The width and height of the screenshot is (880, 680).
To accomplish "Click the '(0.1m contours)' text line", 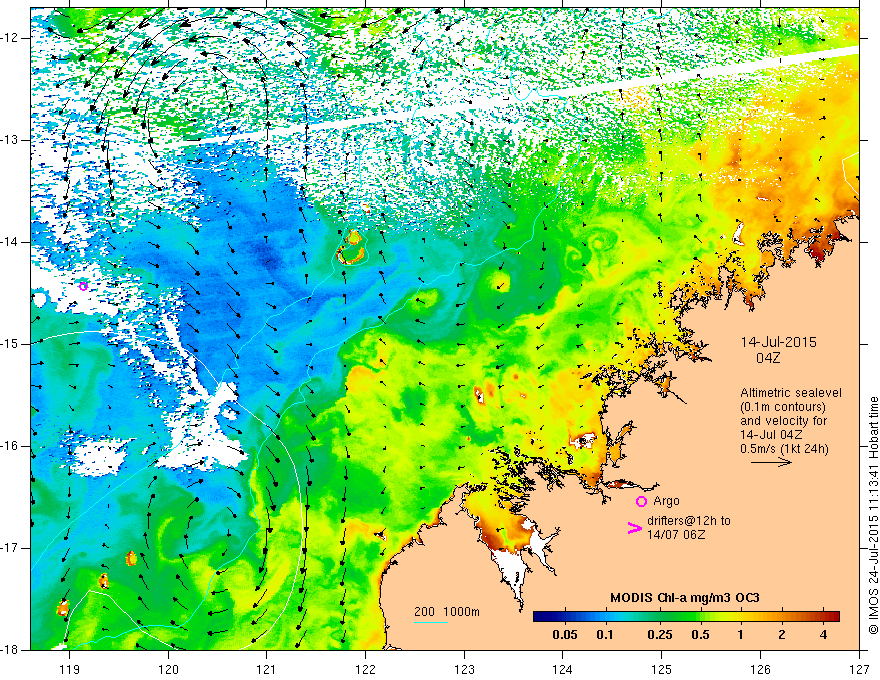I will (782, 407).
